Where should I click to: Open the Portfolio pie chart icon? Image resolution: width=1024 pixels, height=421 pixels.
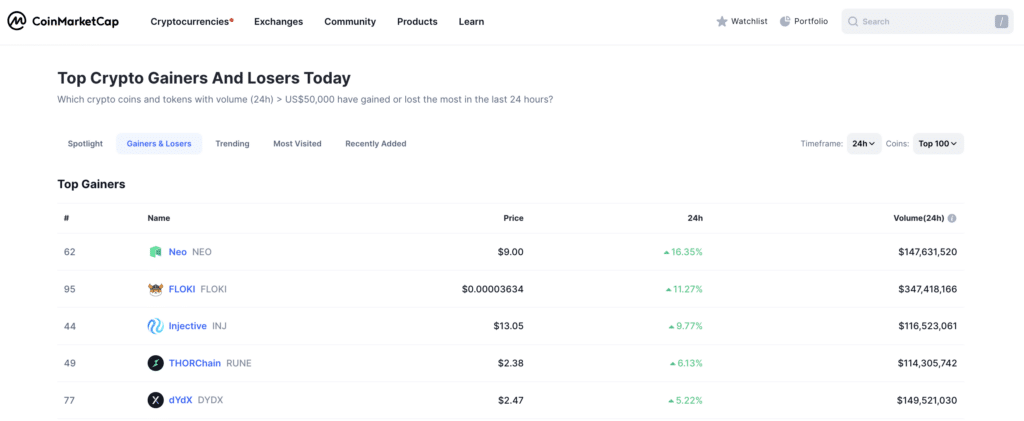tap(785, 21)
